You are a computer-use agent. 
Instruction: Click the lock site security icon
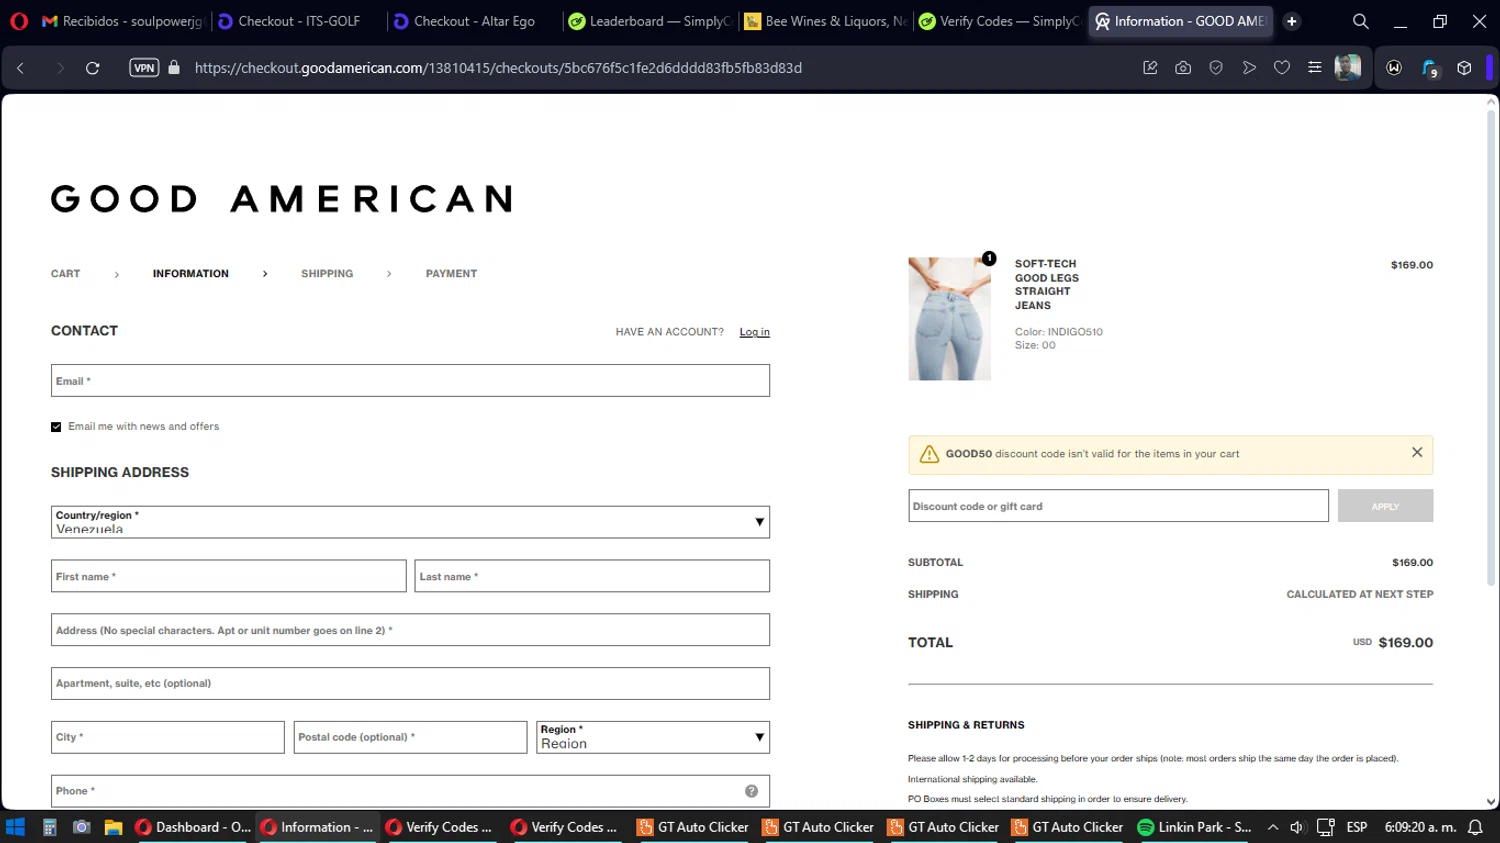pyautogui.click(x=174, y=68)
